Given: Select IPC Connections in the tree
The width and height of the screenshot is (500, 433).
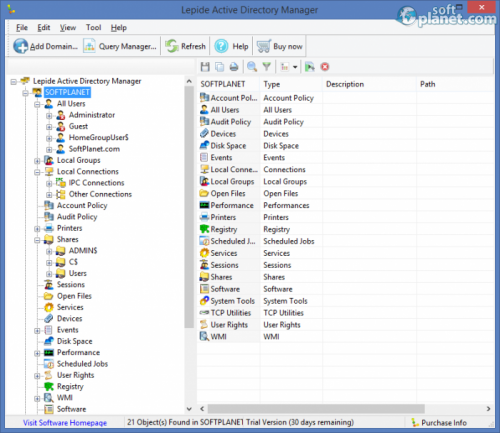Looking at the screenshot, I should (96, 183).
